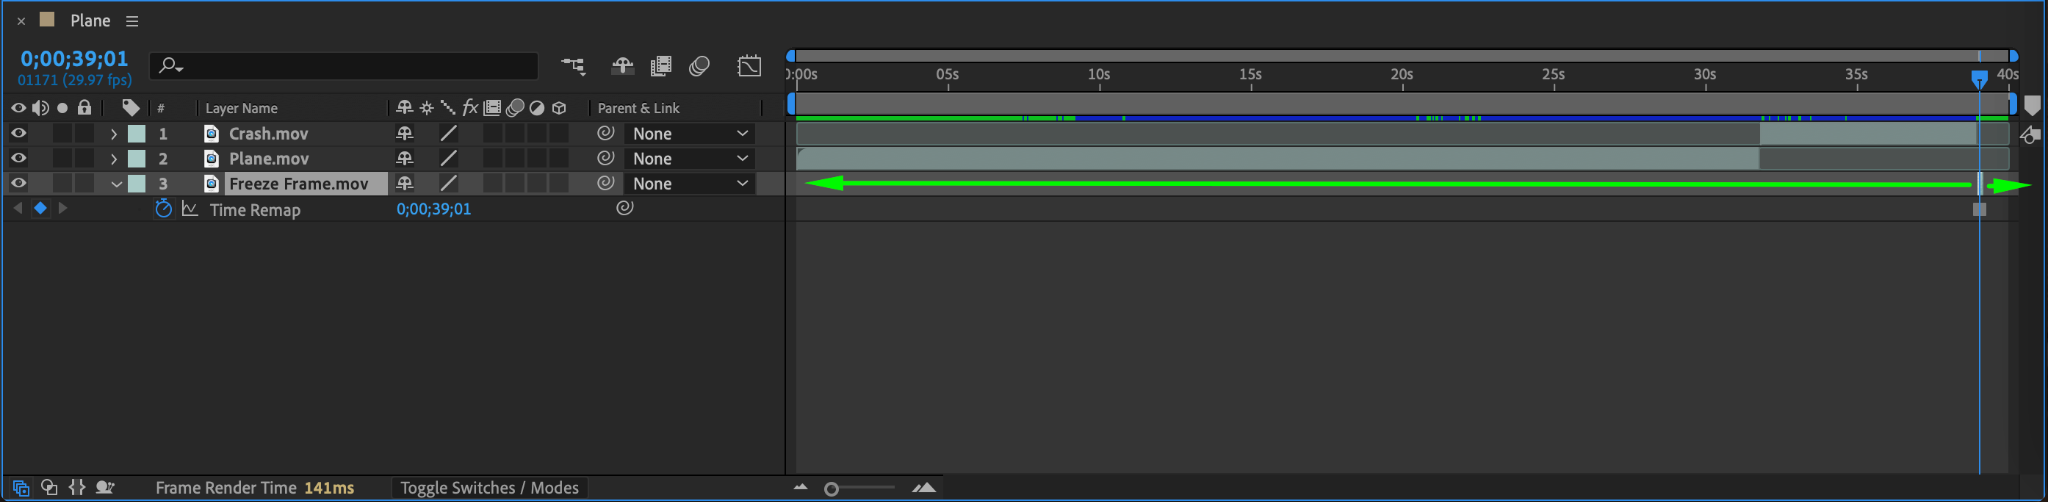
Task: Select the Plane.mov layer name
Action: pyautogui.click(x=269, y=158)
